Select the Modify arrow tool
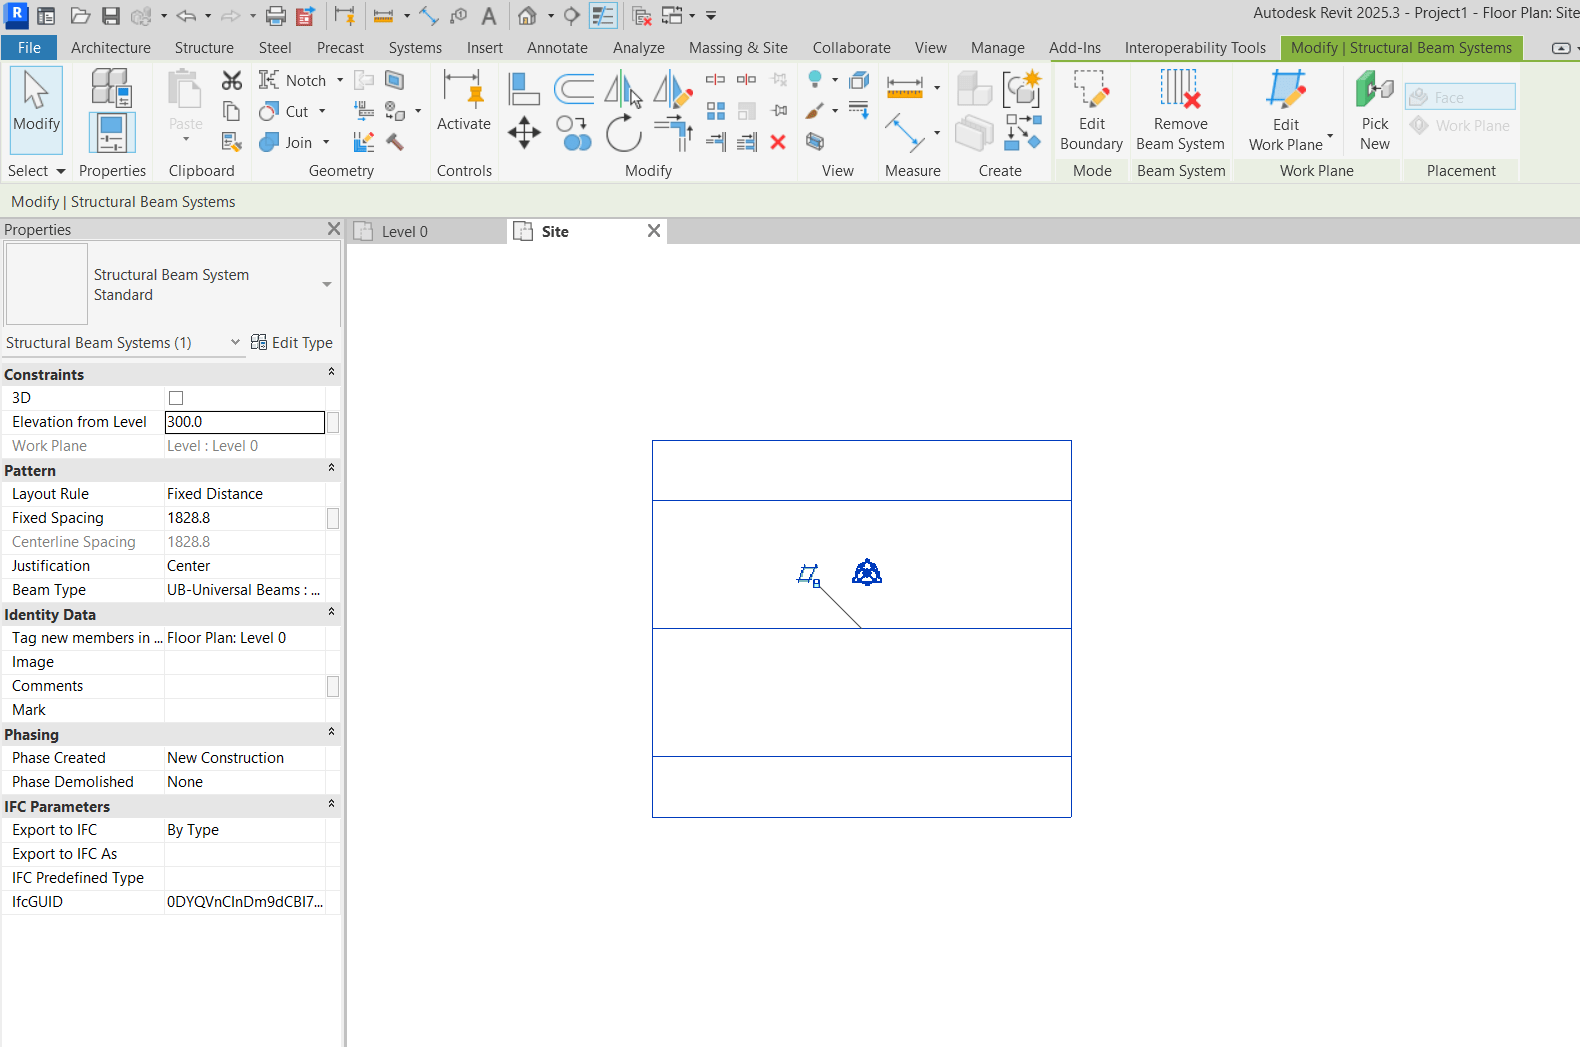Image resolution: width=1580 pixels, height=1047 pixels. 37,109
